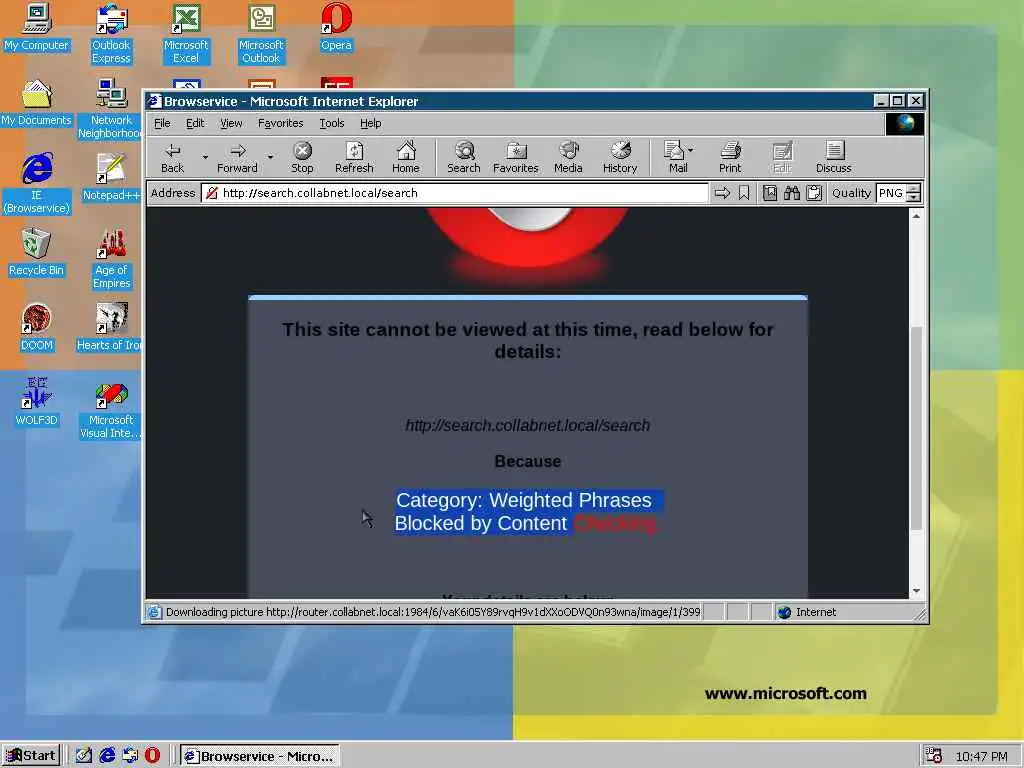Select the Opera desktop shortcut
Viewport: 1024px width, 768px height.
(336, 27)
